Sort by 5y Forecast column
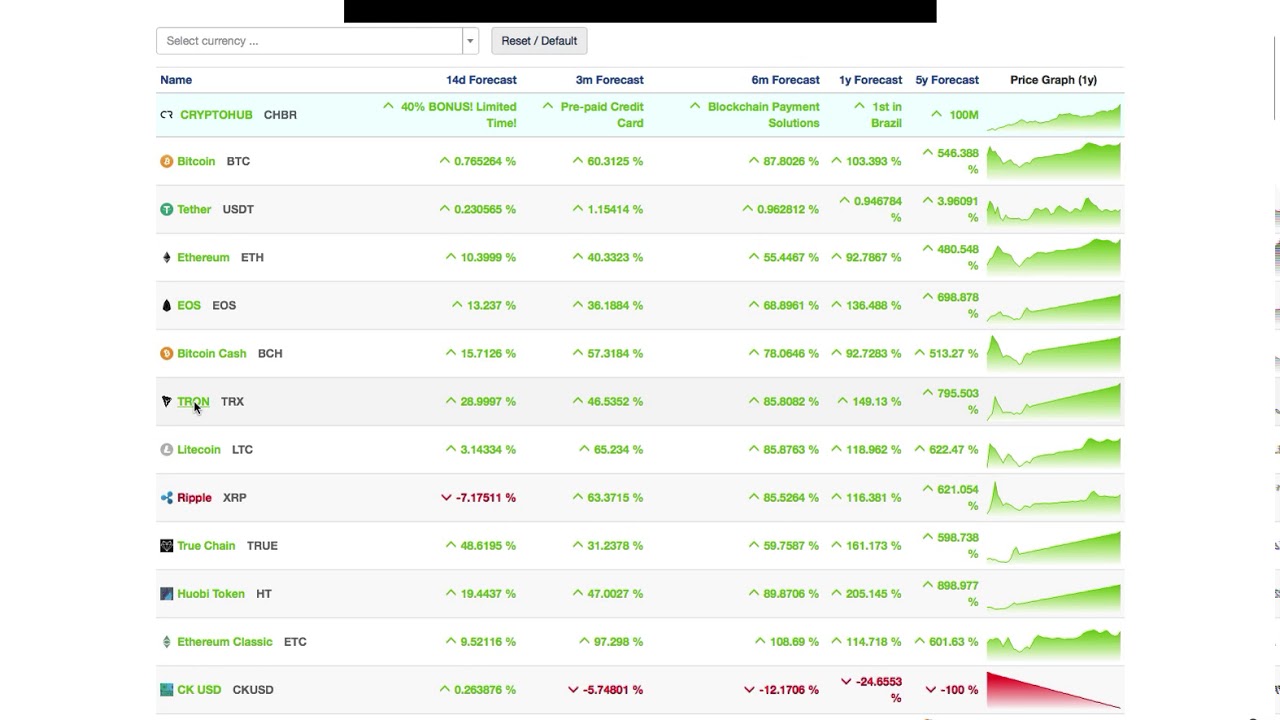Viewport: 1280px width, 720px height. (x=947, y=80)
